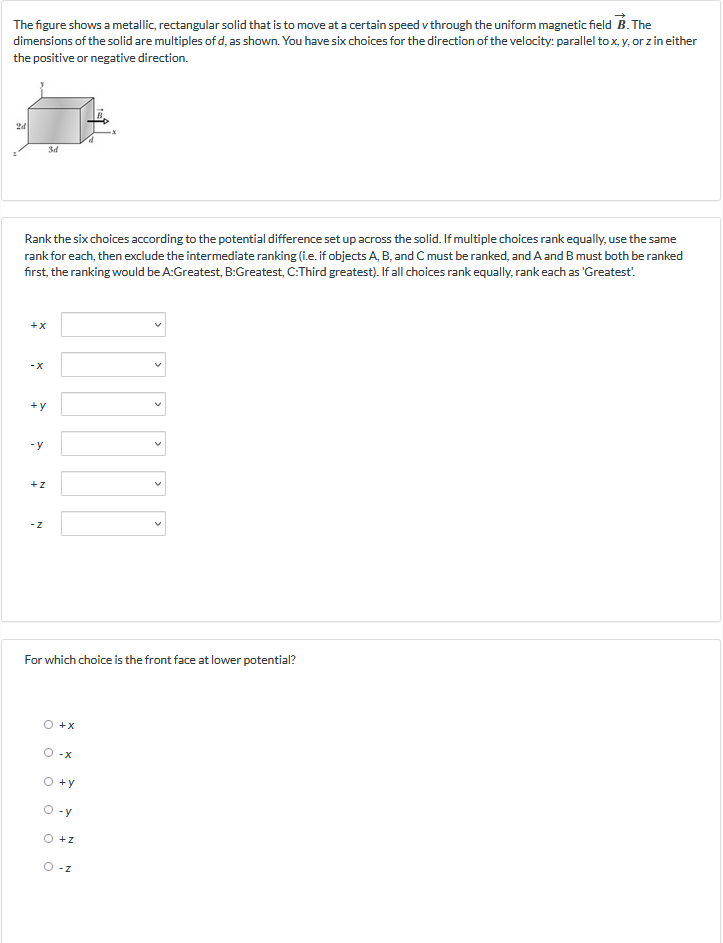Open the +x ranking dropdown

tap(113, 325)
